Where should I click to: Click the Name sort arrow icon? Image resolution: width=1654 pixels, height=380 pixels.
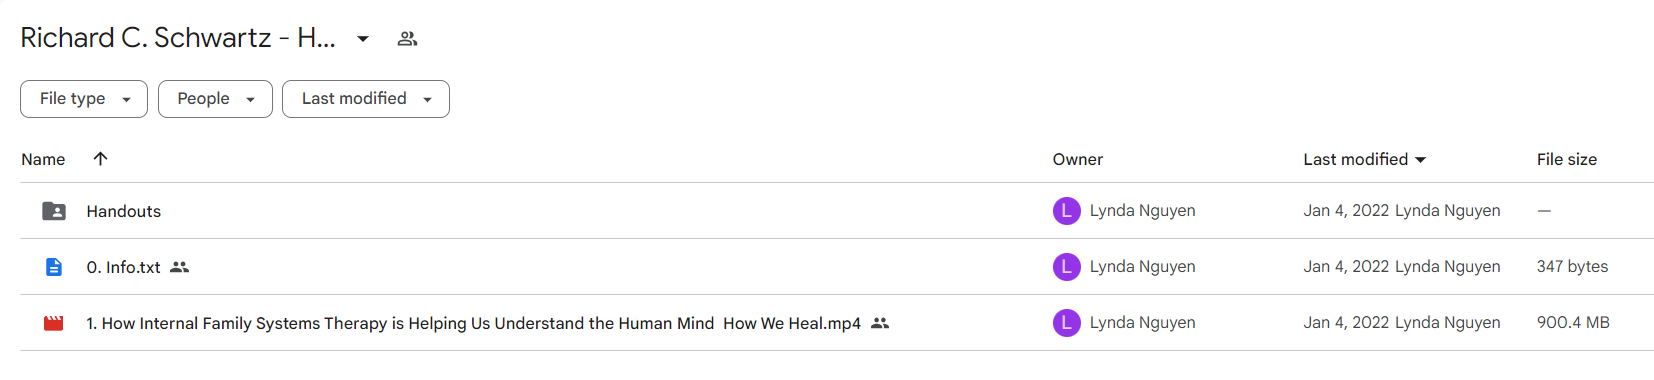[100, 158]
